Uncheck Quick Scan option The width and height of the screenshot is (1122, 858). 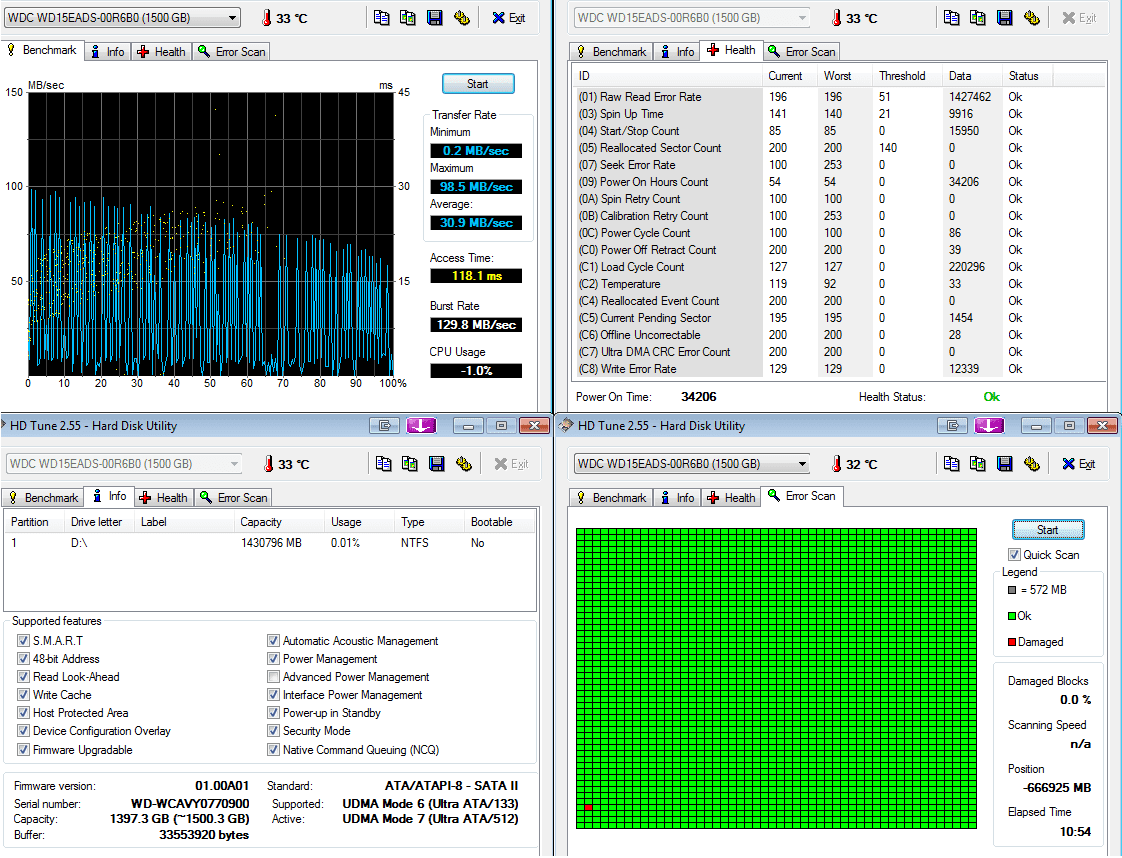coord(1014,555)
